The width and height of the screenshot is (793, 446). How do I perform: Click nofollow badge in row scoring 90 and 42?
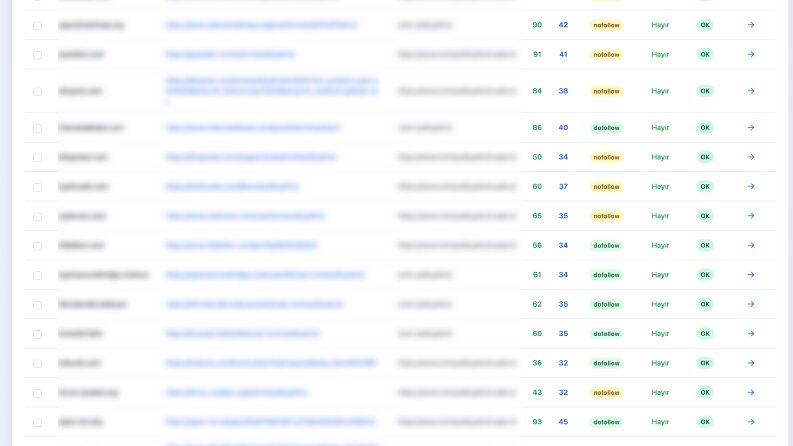tap(606, 25)
